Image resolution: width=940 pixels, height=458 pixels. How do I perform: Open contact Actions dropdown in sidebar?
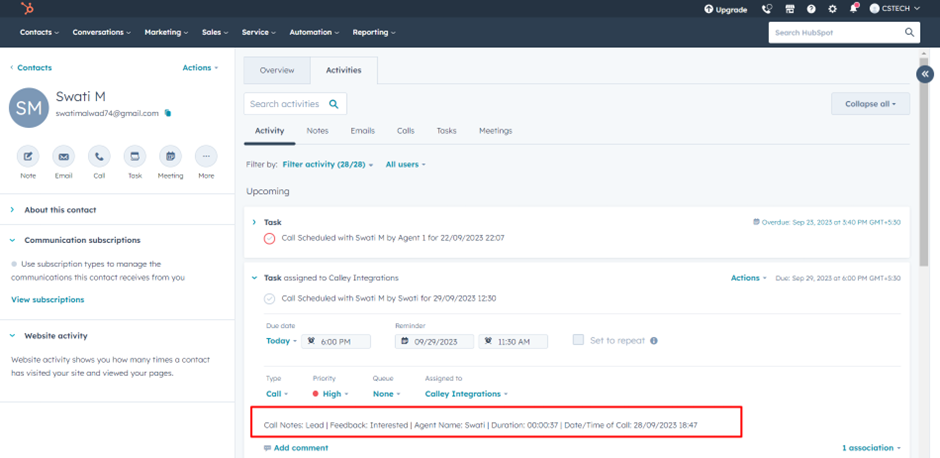pyautogui.click(x=200, y=68)
